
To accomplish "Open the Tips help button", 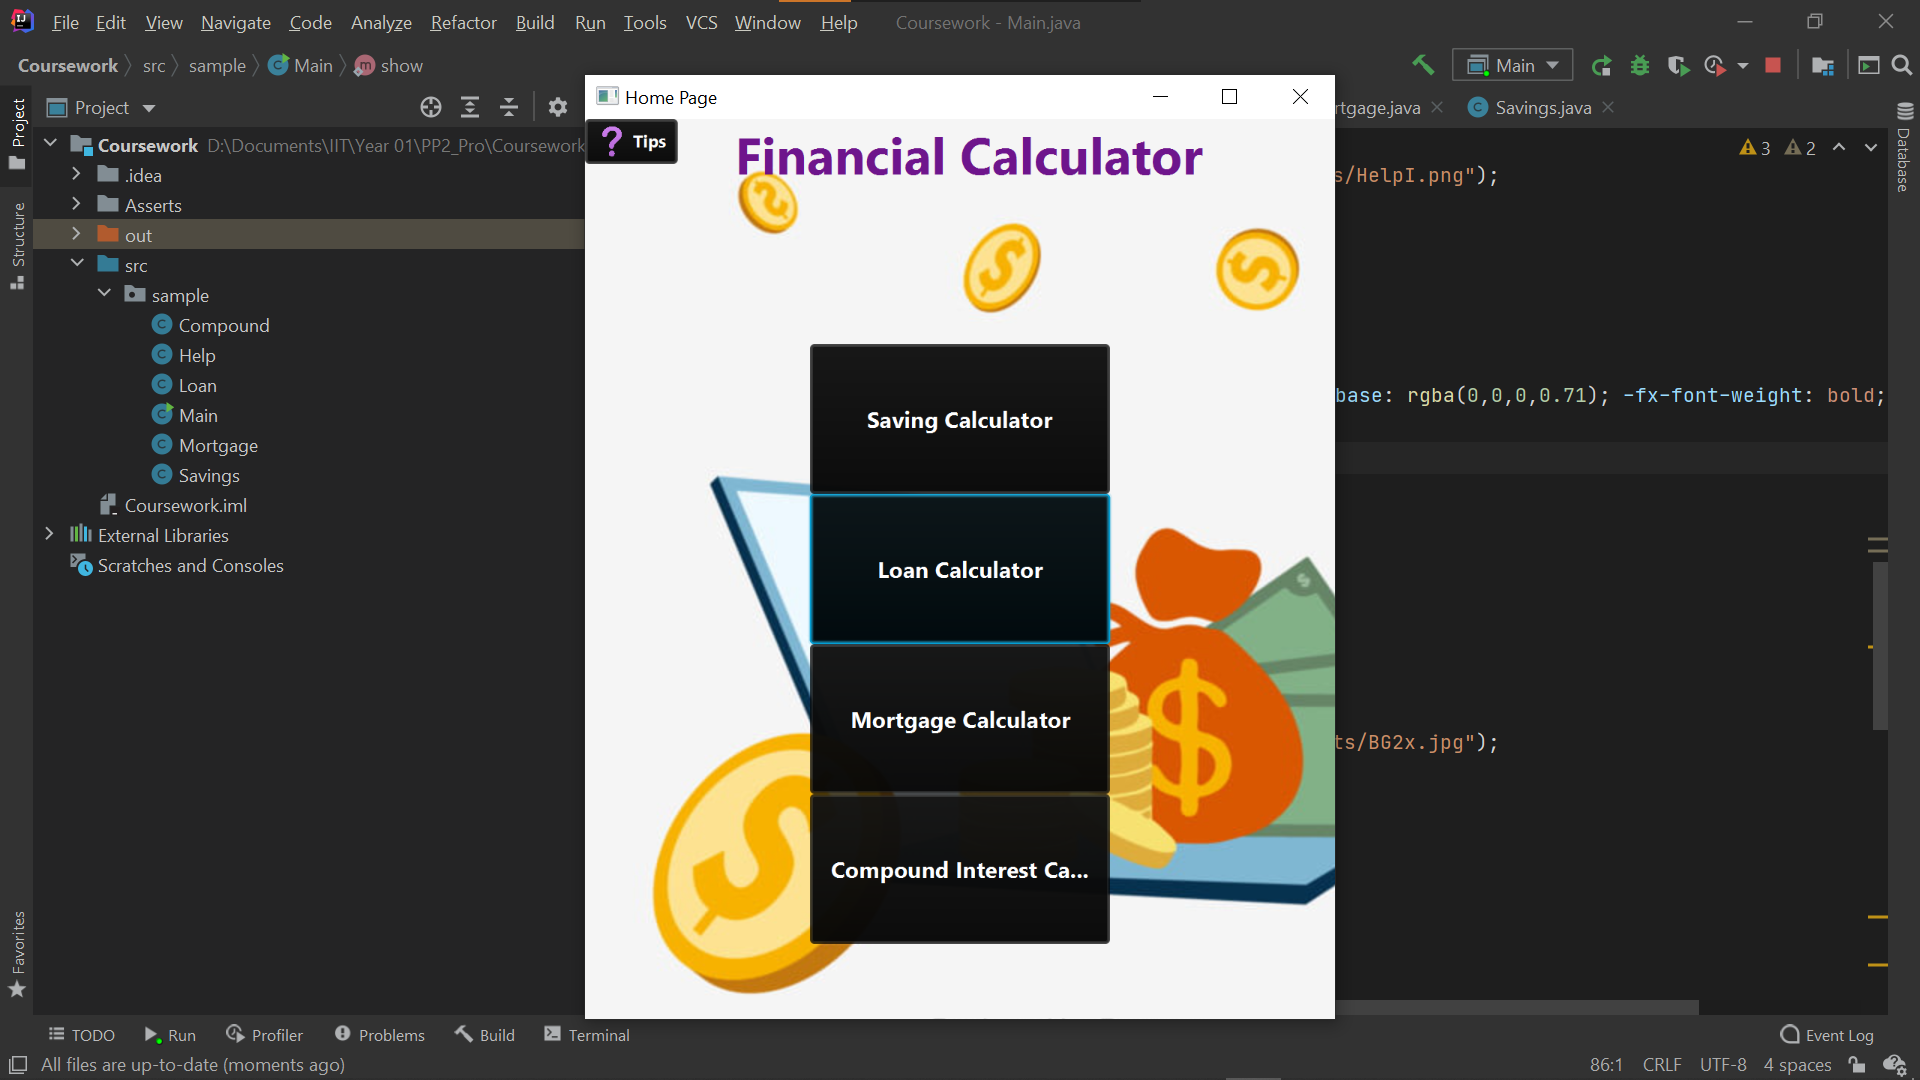I will pos(632,142).
